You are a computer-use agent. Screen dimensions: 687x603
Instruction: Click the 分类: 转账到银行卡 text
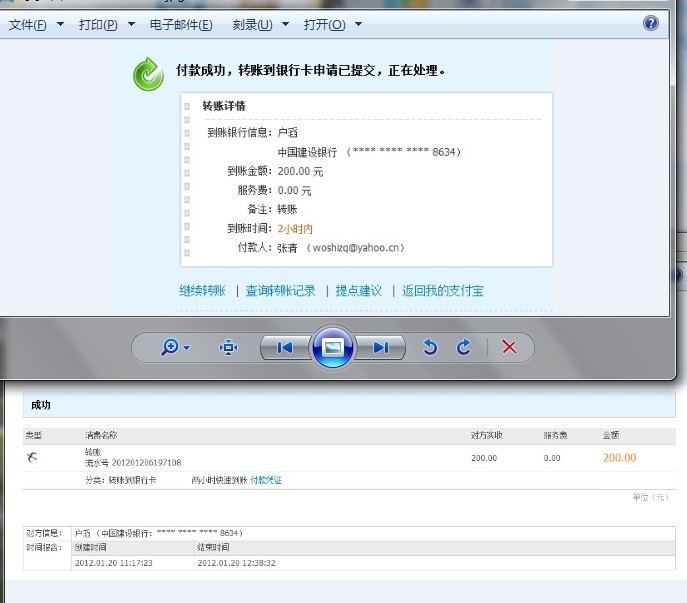click(120, 480)
